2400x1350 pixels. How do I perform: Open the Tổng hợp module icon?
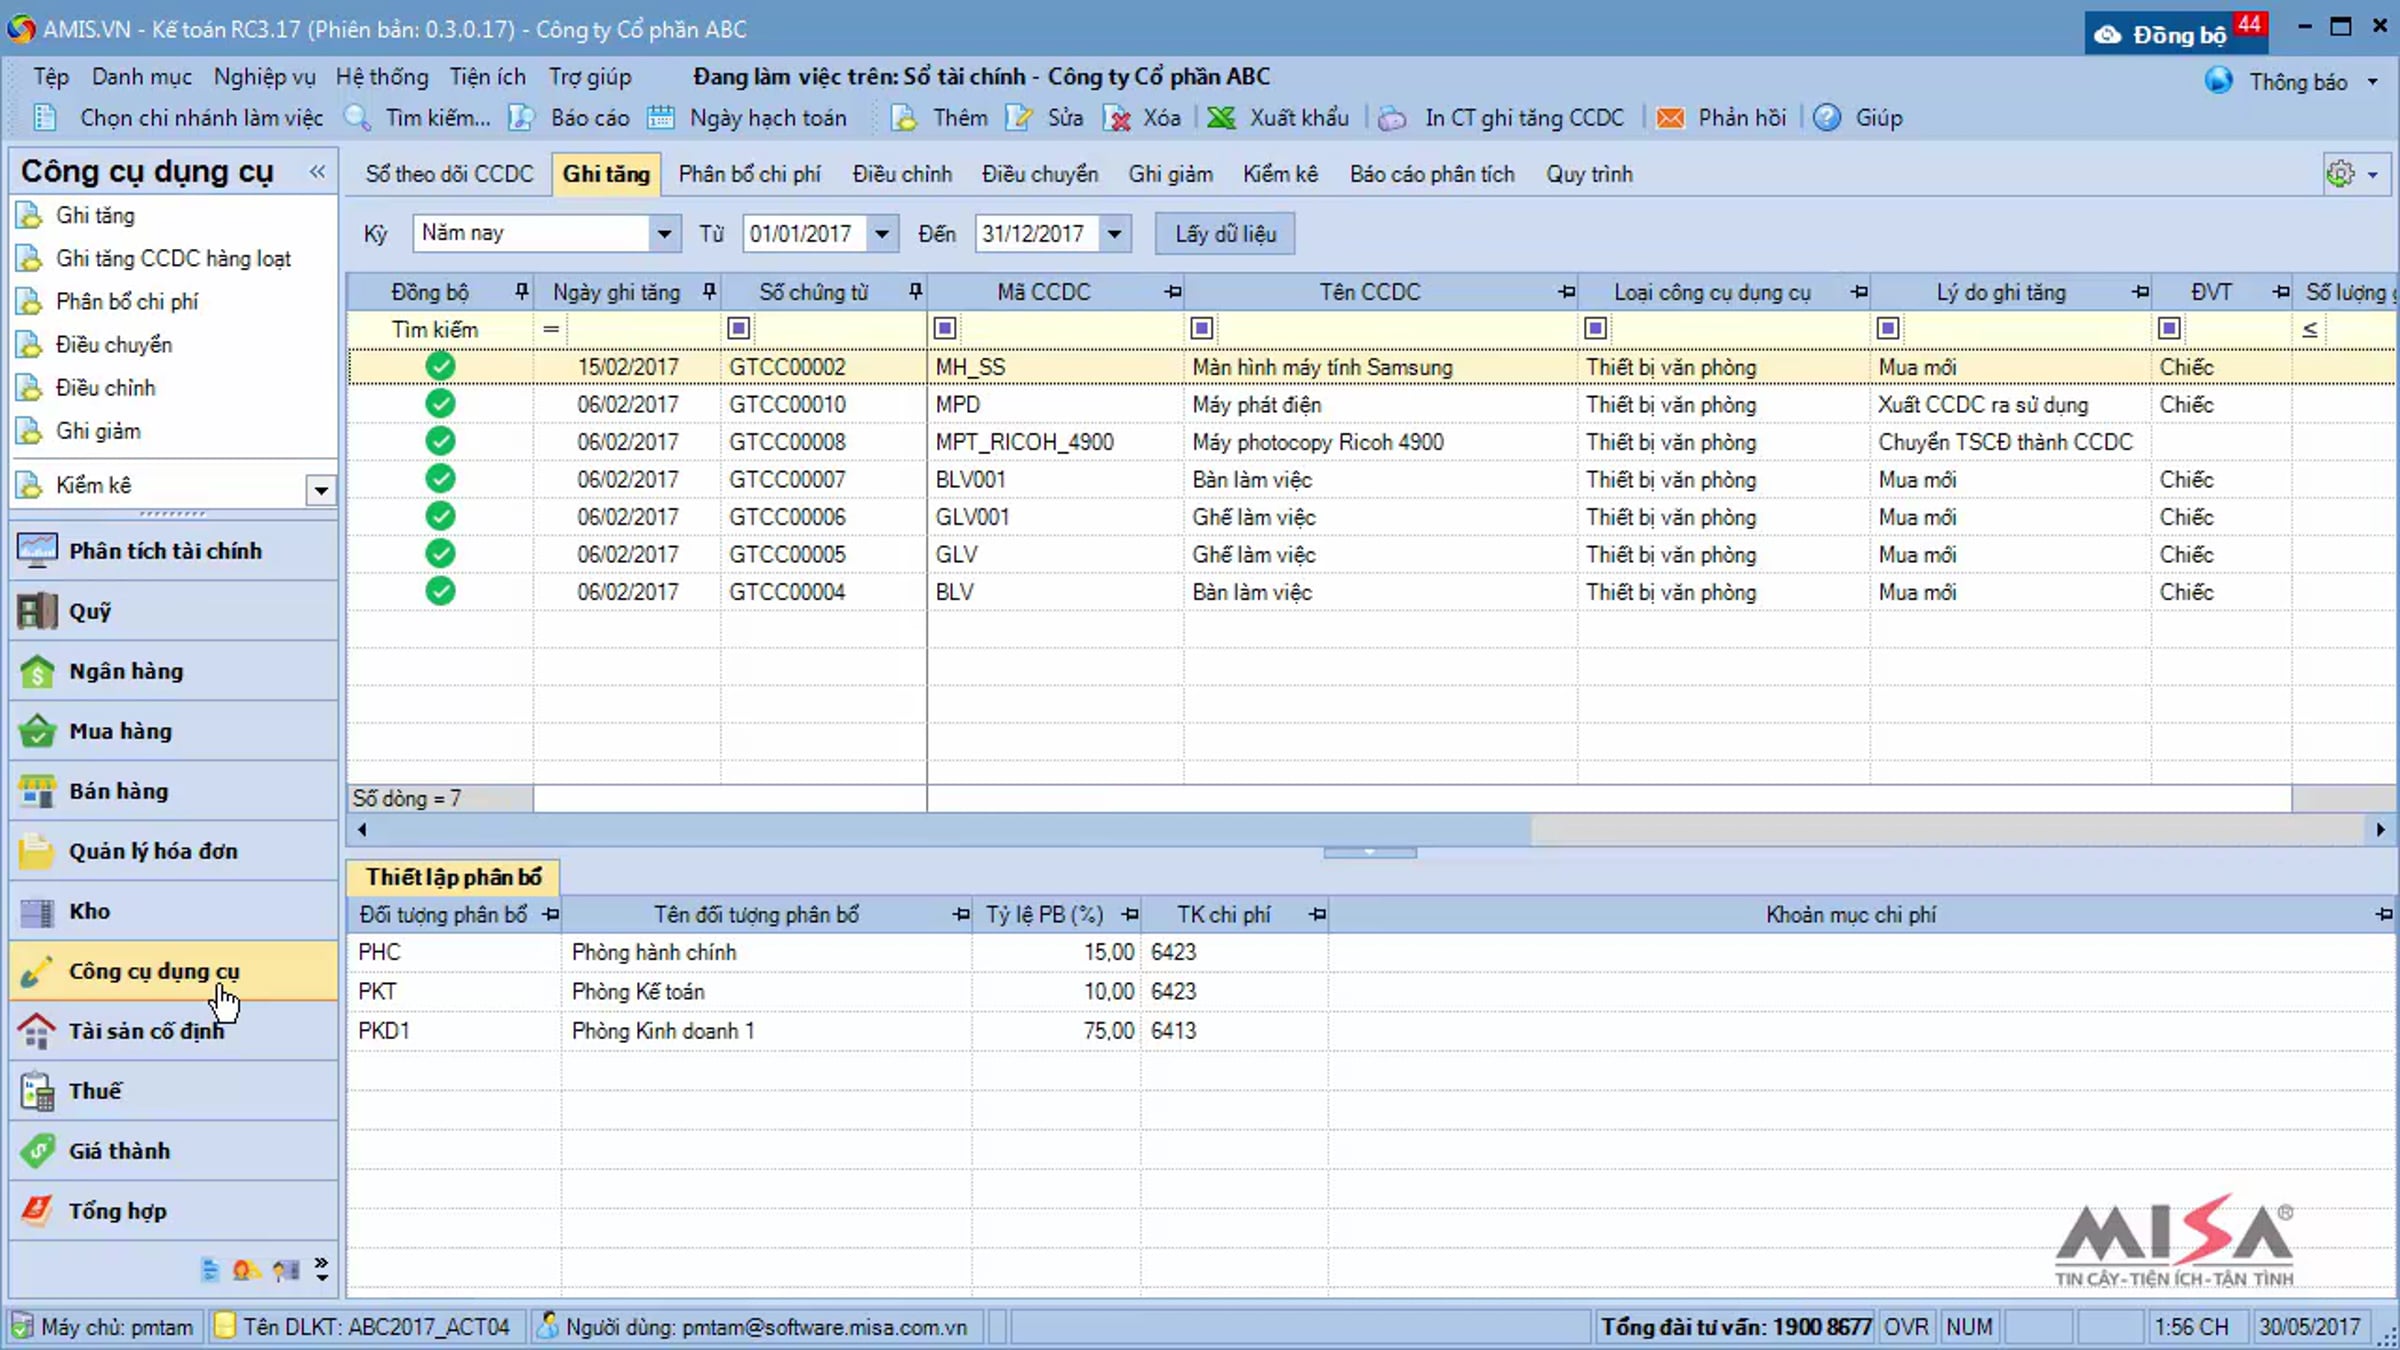[37, 1211]
